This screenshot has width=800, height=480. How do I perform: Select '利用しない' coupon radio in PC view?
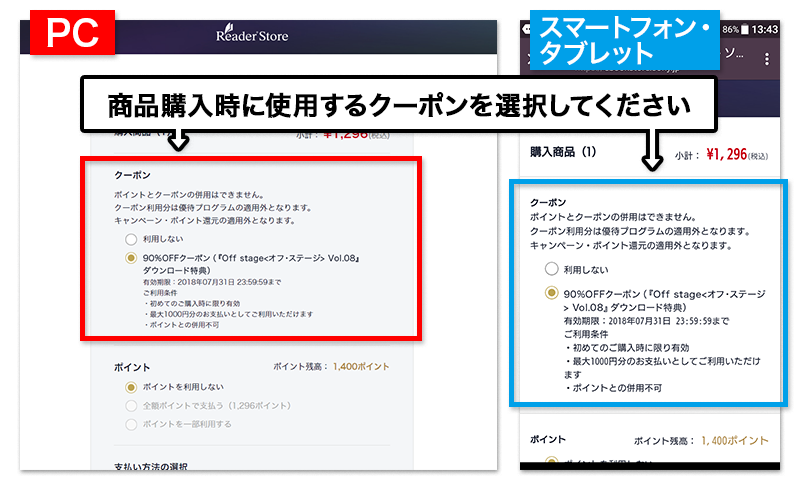[x=131, y=239]
